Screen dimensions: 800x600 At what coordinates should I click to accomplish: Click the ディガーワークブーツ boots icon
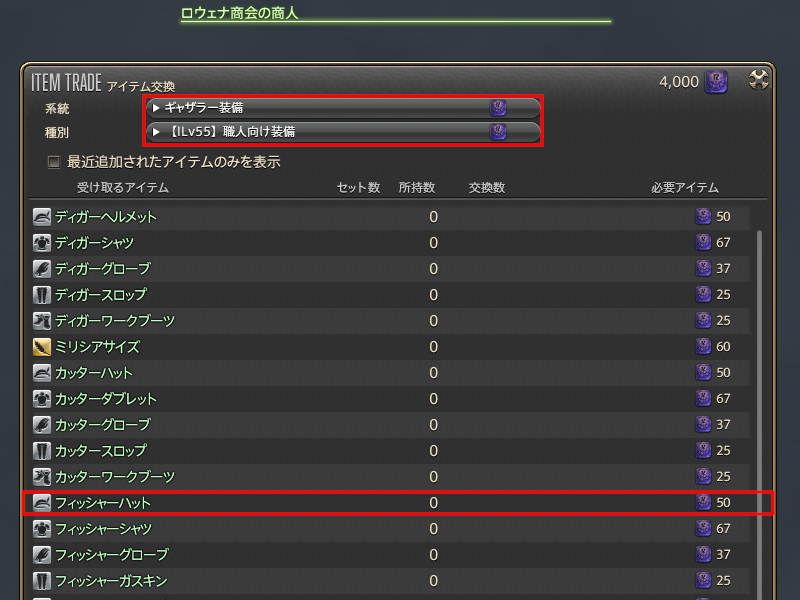click(42, 321)
